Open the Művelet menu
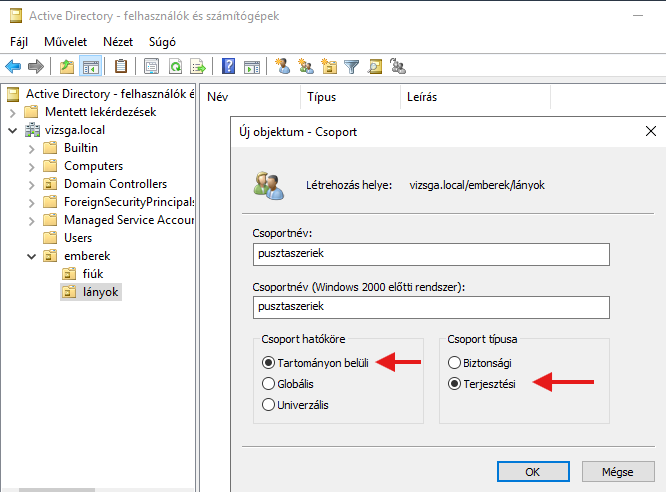666x492 pixels. pos(65,42)
